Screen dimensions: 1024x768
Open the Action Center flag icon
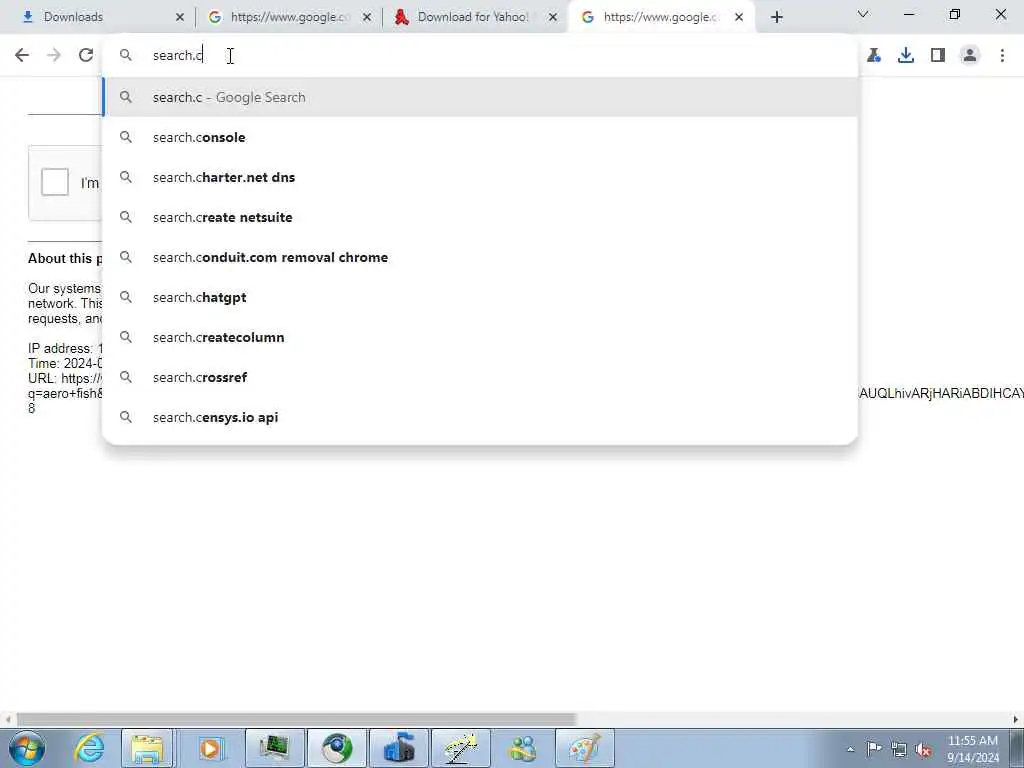(874, 749)
